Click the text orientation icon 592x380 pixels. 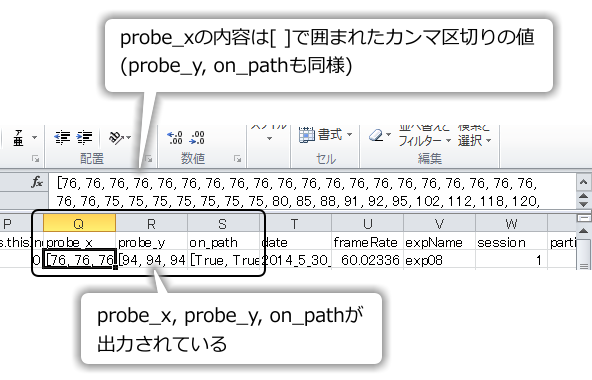(x=116, y=137)
